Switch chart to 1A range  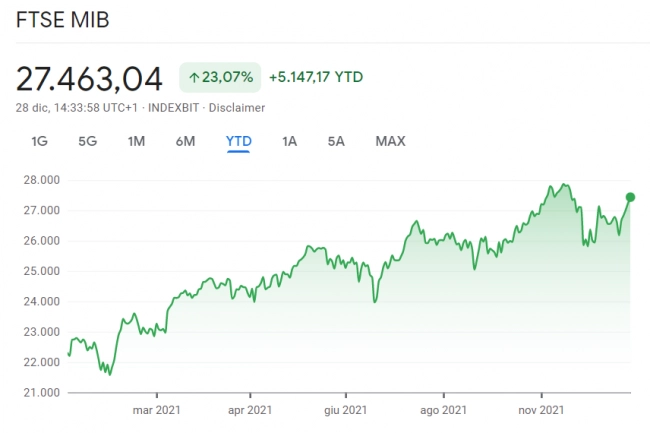(289, 141)
